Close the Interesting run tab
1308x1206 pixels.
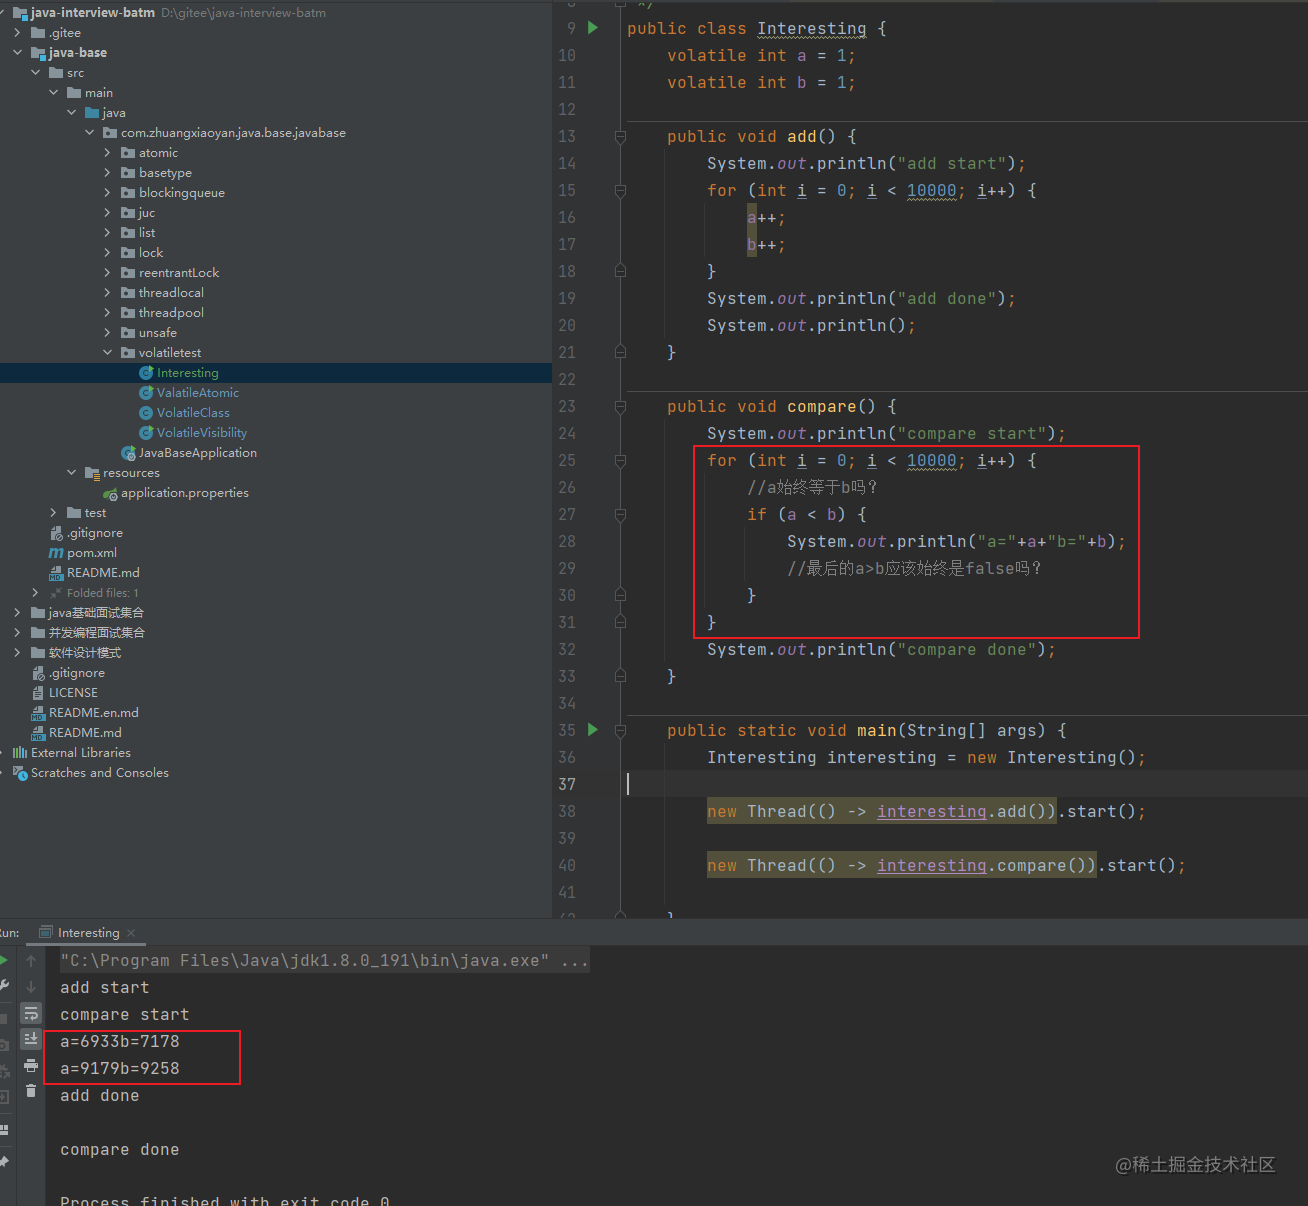(131, 933)
